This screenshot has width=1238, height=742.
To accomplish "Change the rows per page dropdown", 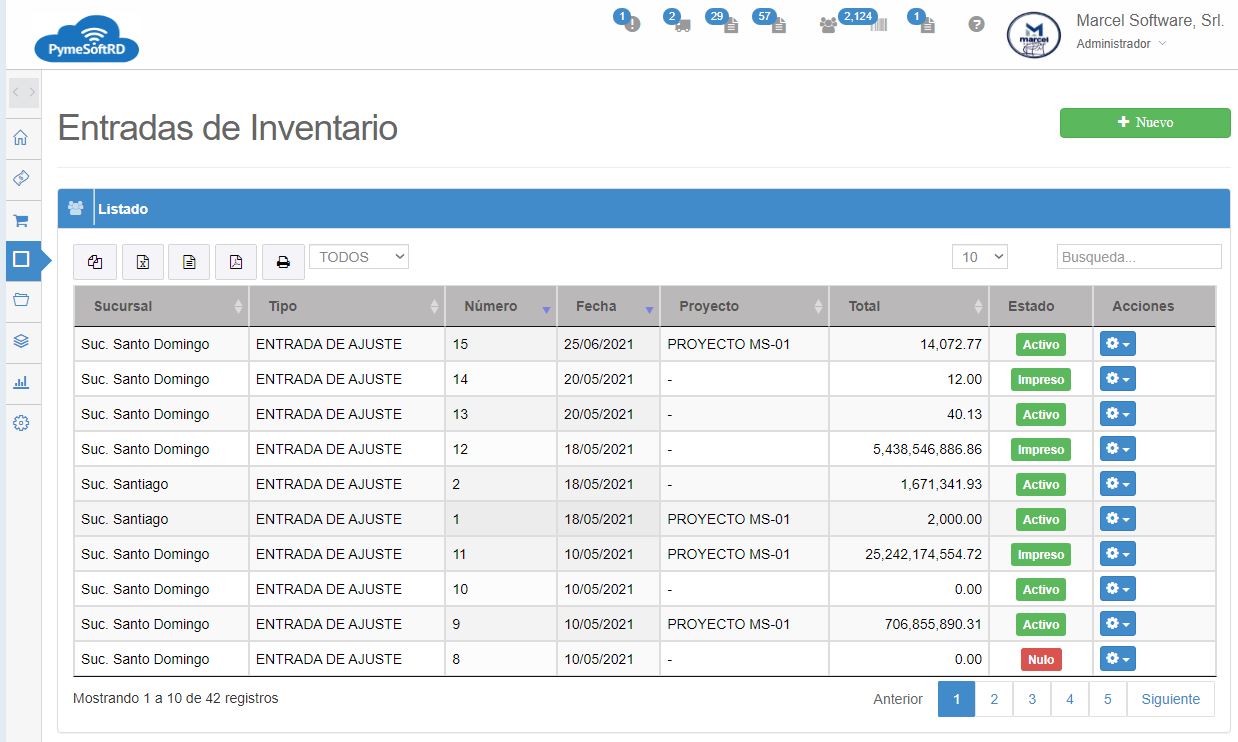I will pyautogui.click(x=979, y=257).
